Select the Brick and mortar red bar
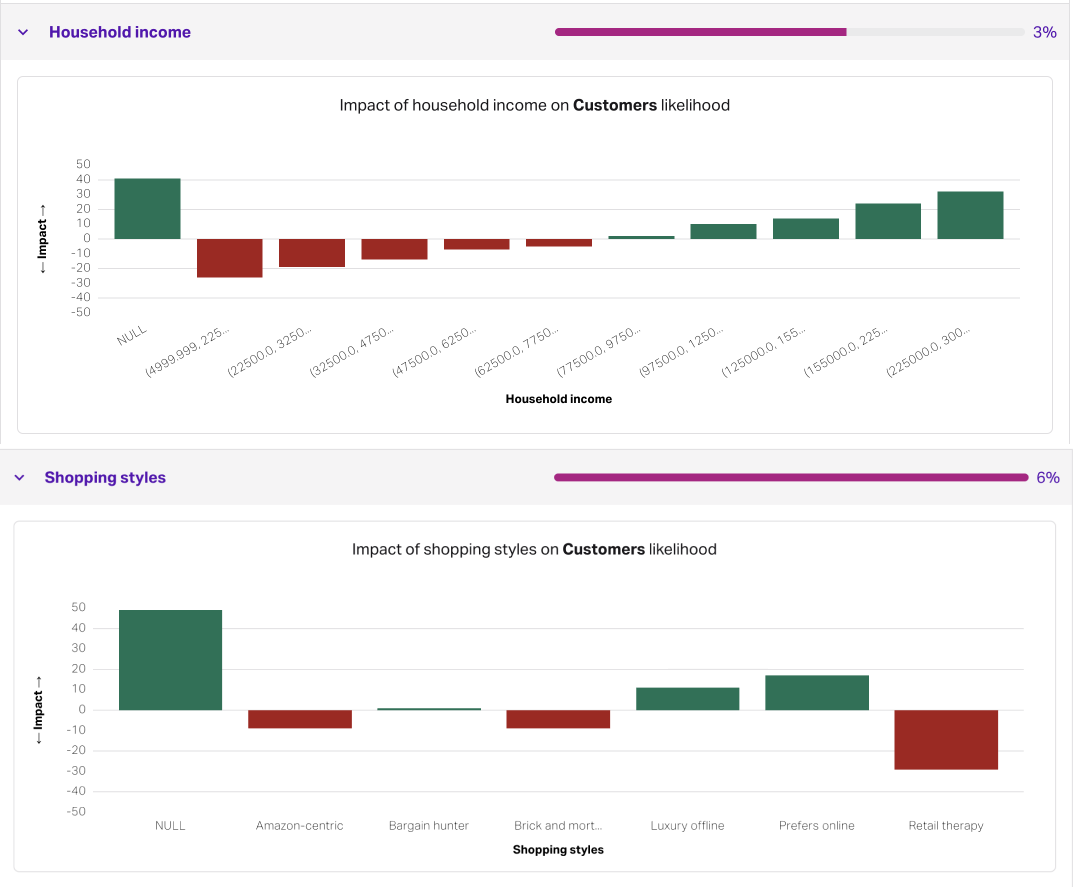Screen dimensions: 1073x887 click(x=558, y=719)
